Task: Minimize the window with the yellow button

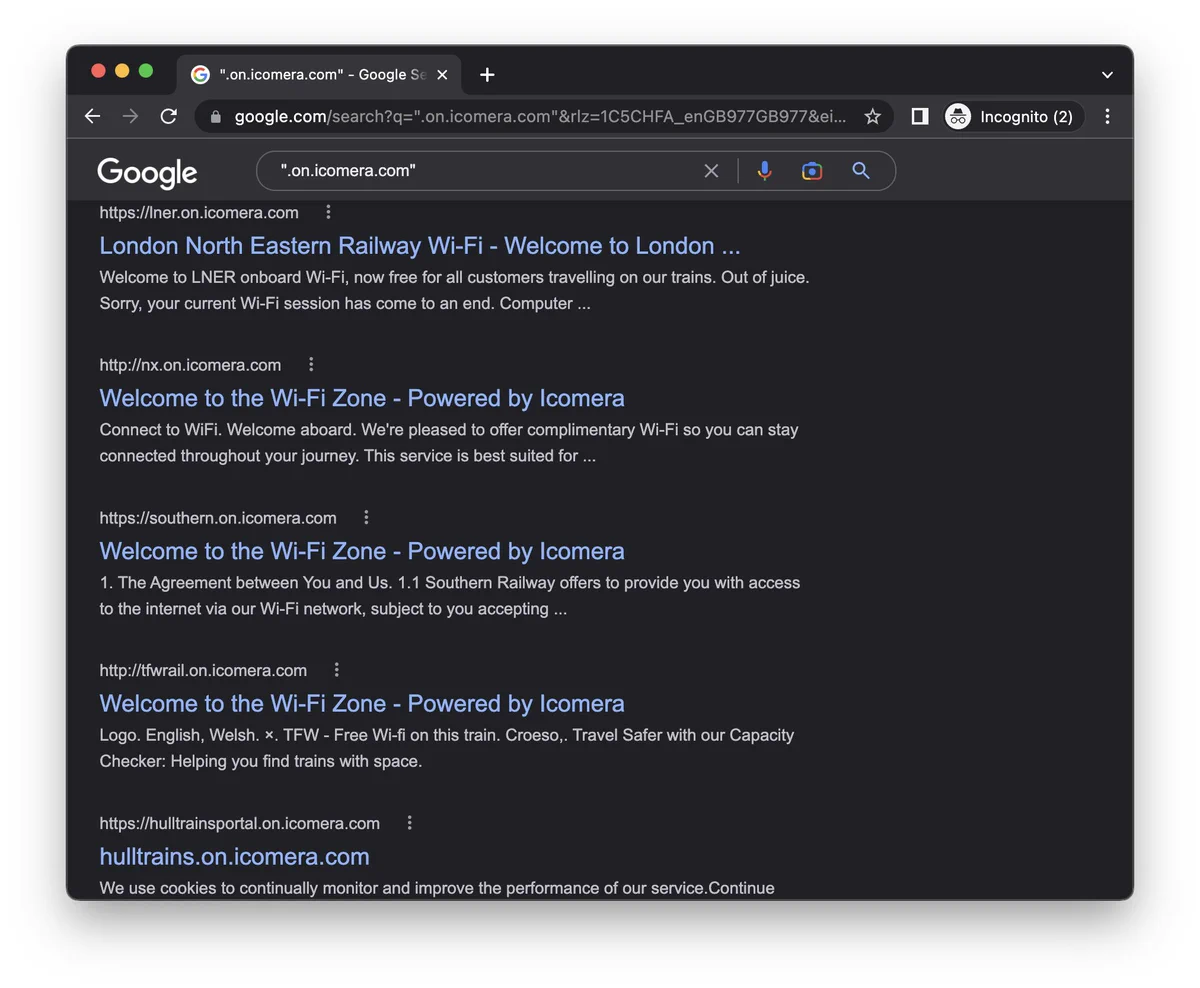Action: tap(122, 70)
